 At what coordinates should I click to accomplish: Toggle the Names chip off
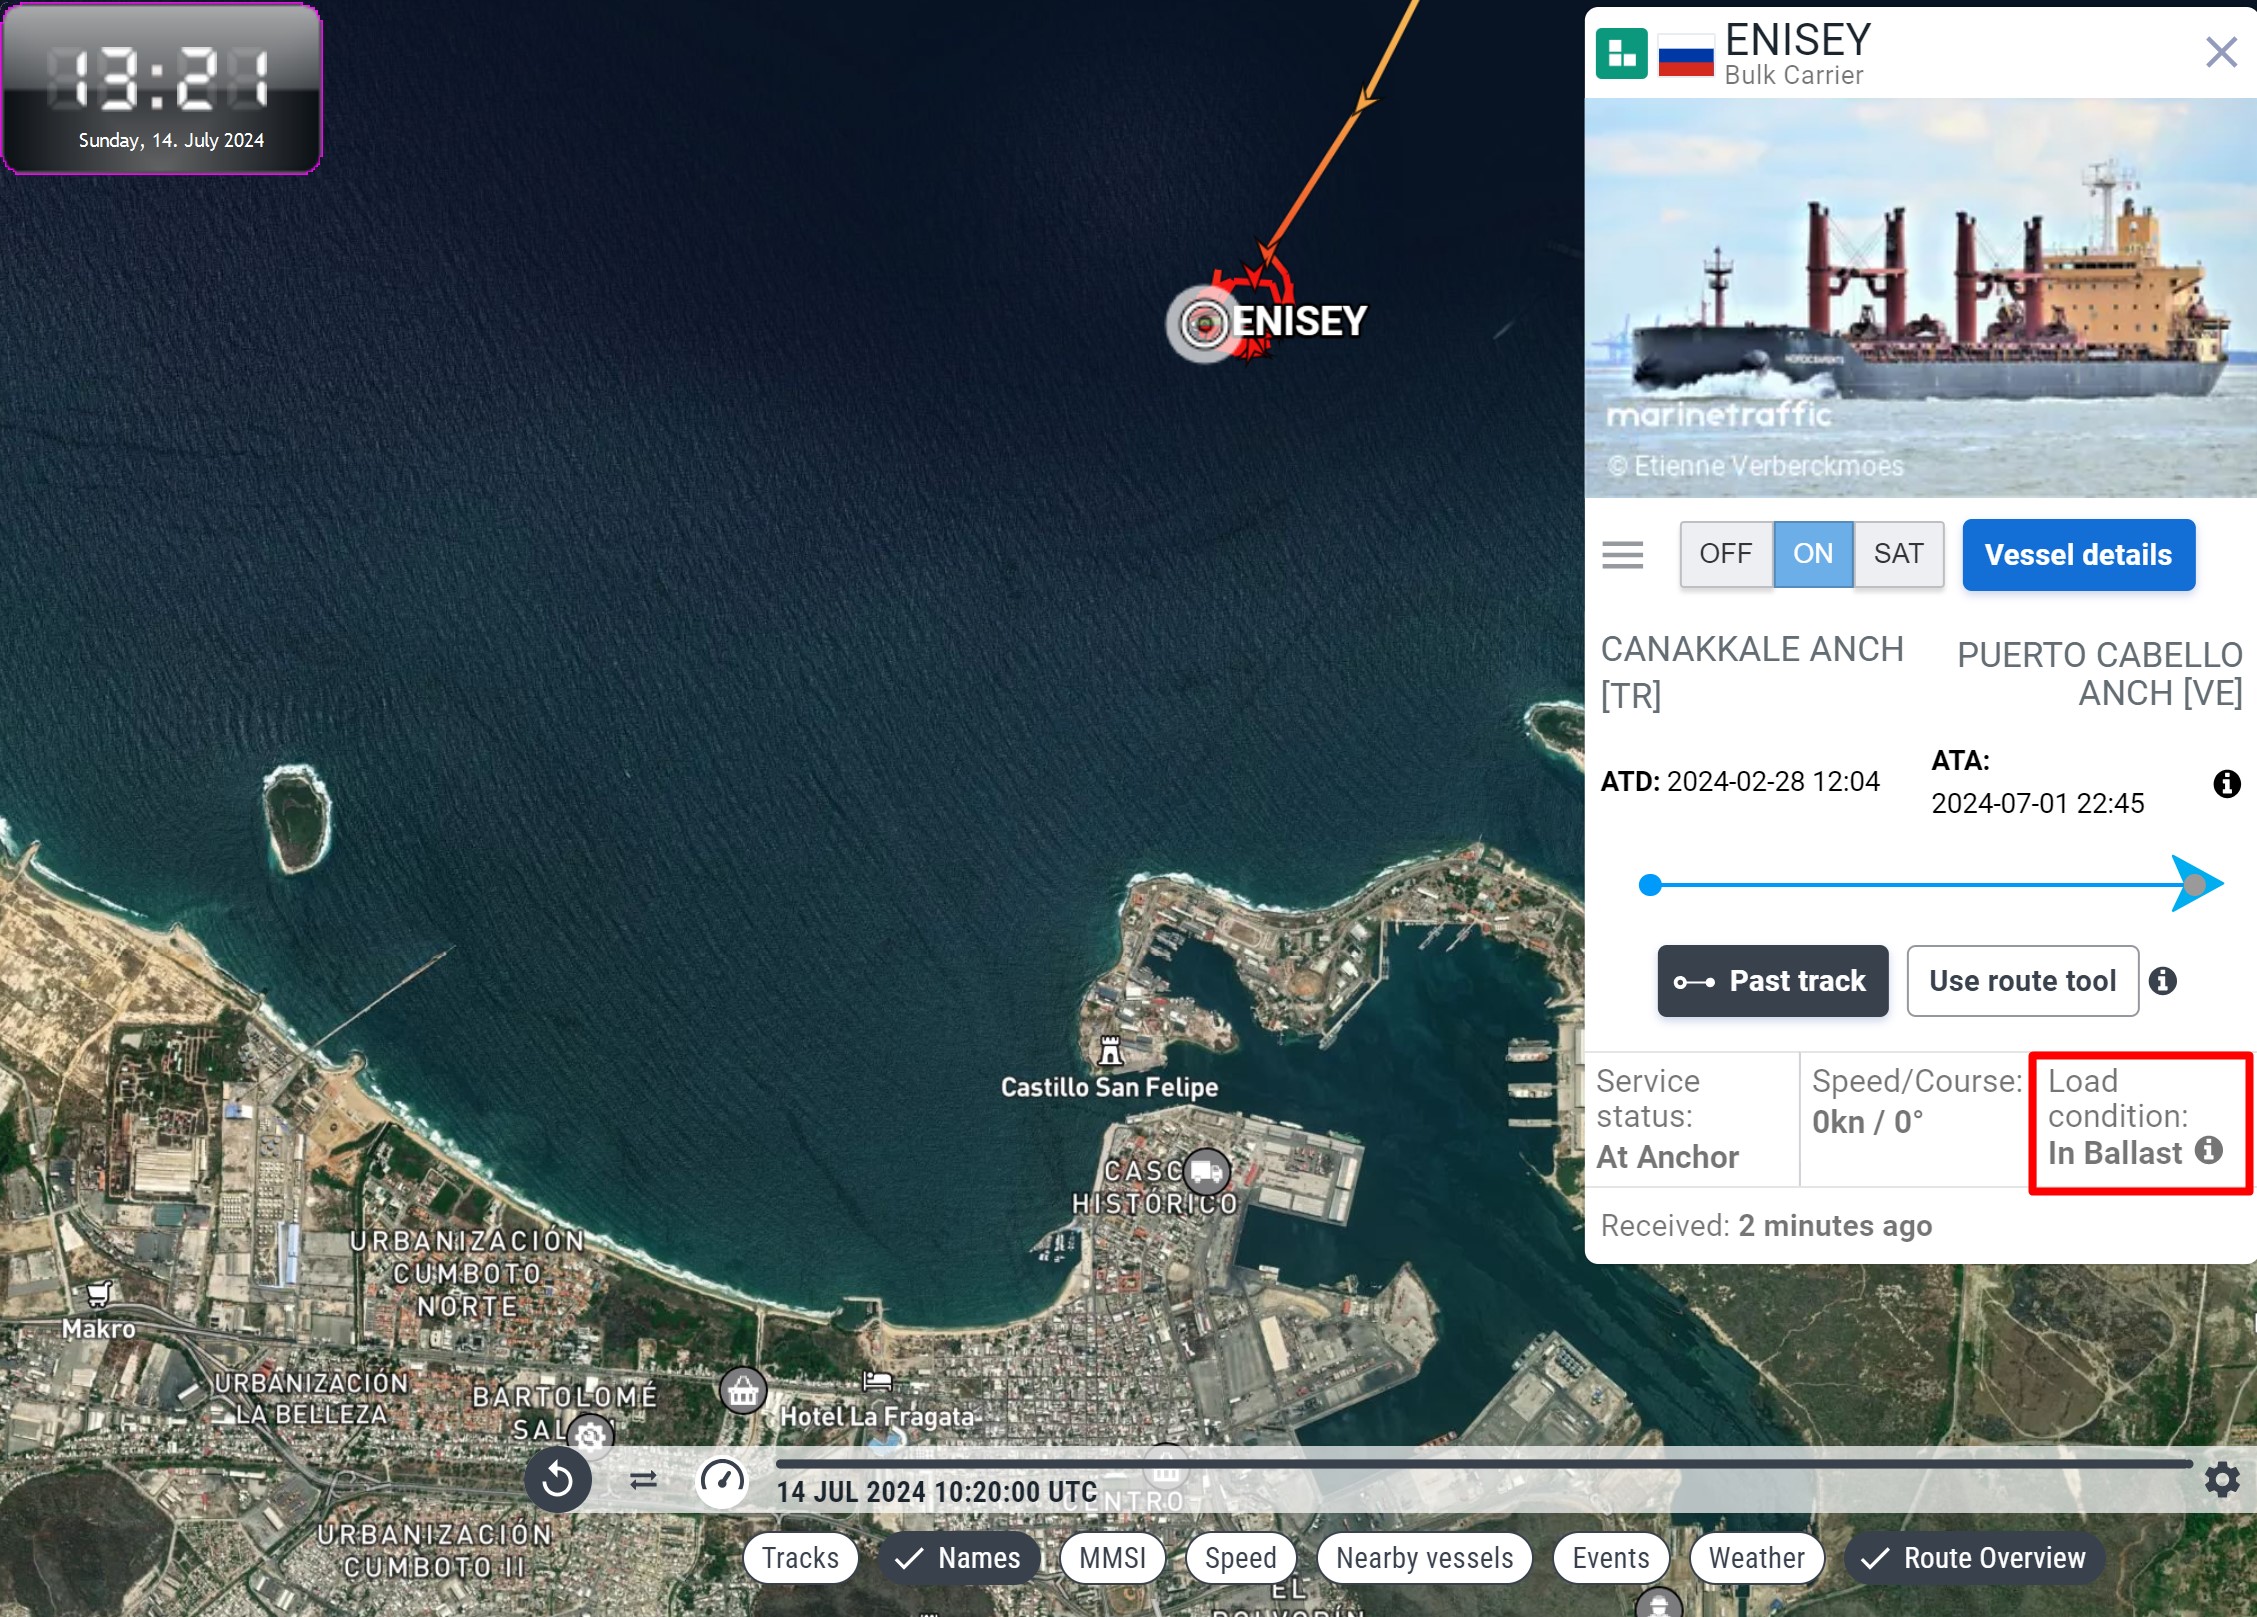pyautogui.click(x=958, y=1558)
